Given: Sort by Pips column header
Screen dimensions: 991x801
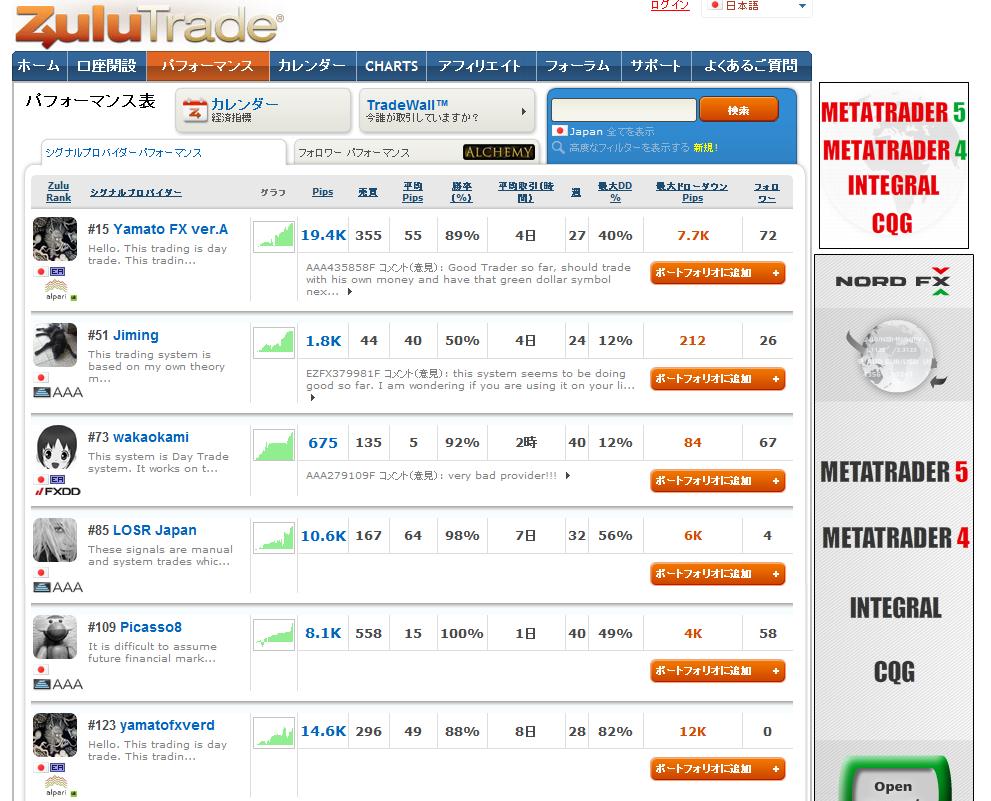Looking at the screenshot, I should tap(322, 192).
